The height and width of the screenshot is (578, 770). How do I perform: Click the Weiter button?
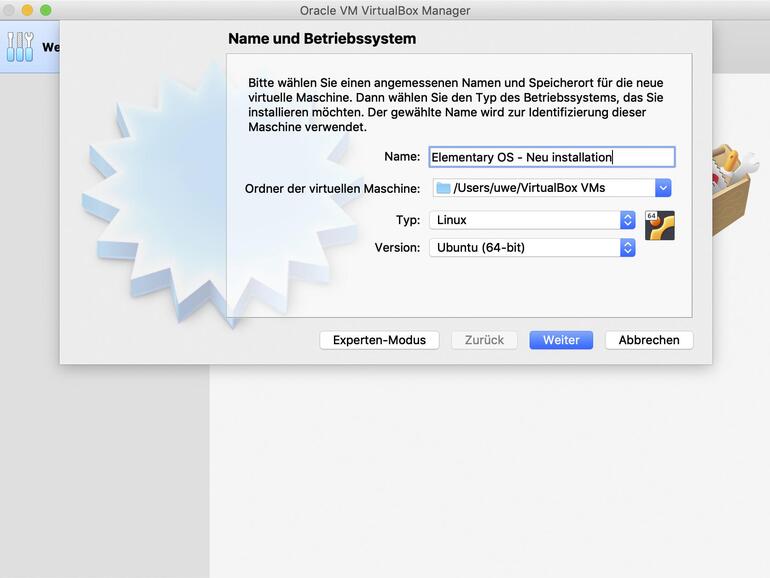(x=561, y=340)
